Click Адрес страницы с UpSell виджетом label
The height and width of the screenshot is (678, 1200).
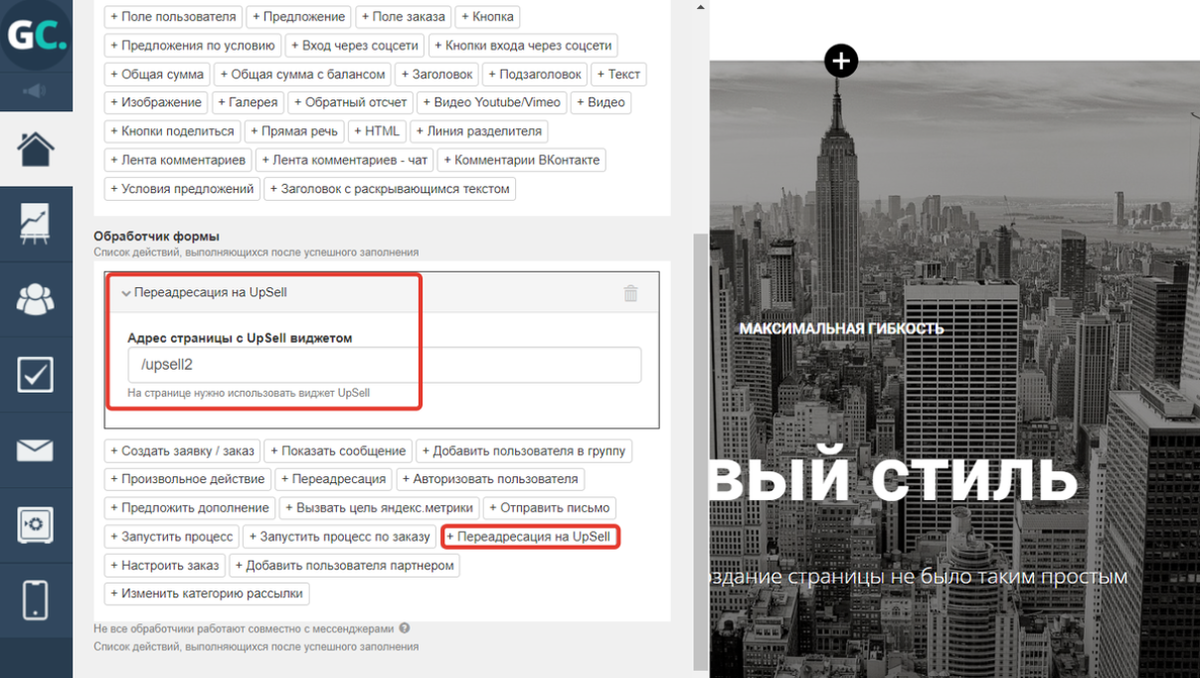click(240, 338)
